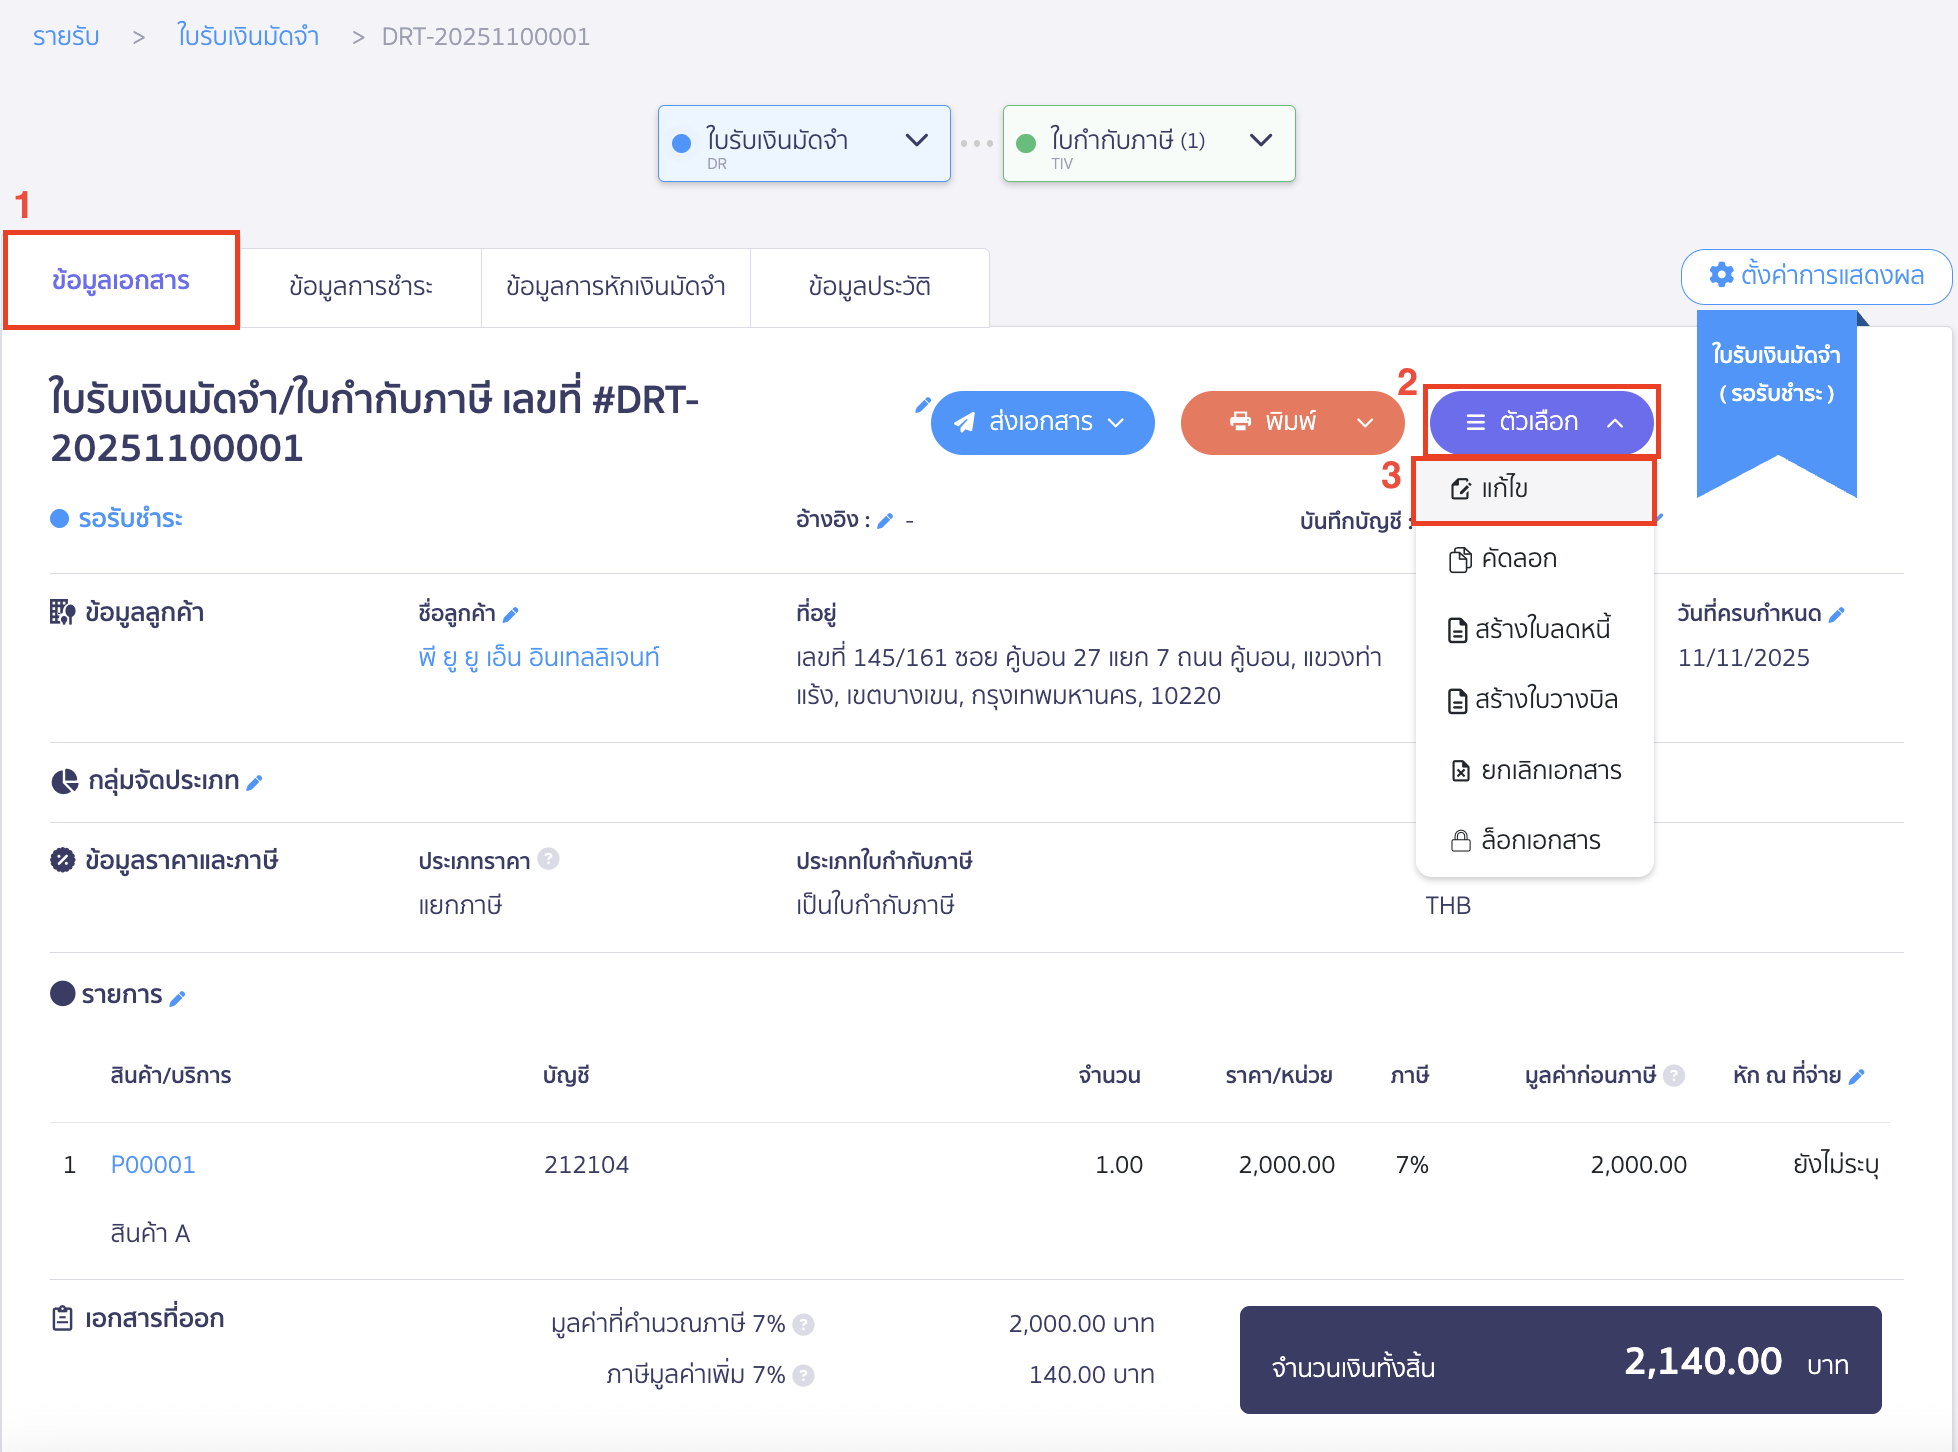Open product link P00001
This screenshot has height=1452, width=1958.
coord(153,1165)
